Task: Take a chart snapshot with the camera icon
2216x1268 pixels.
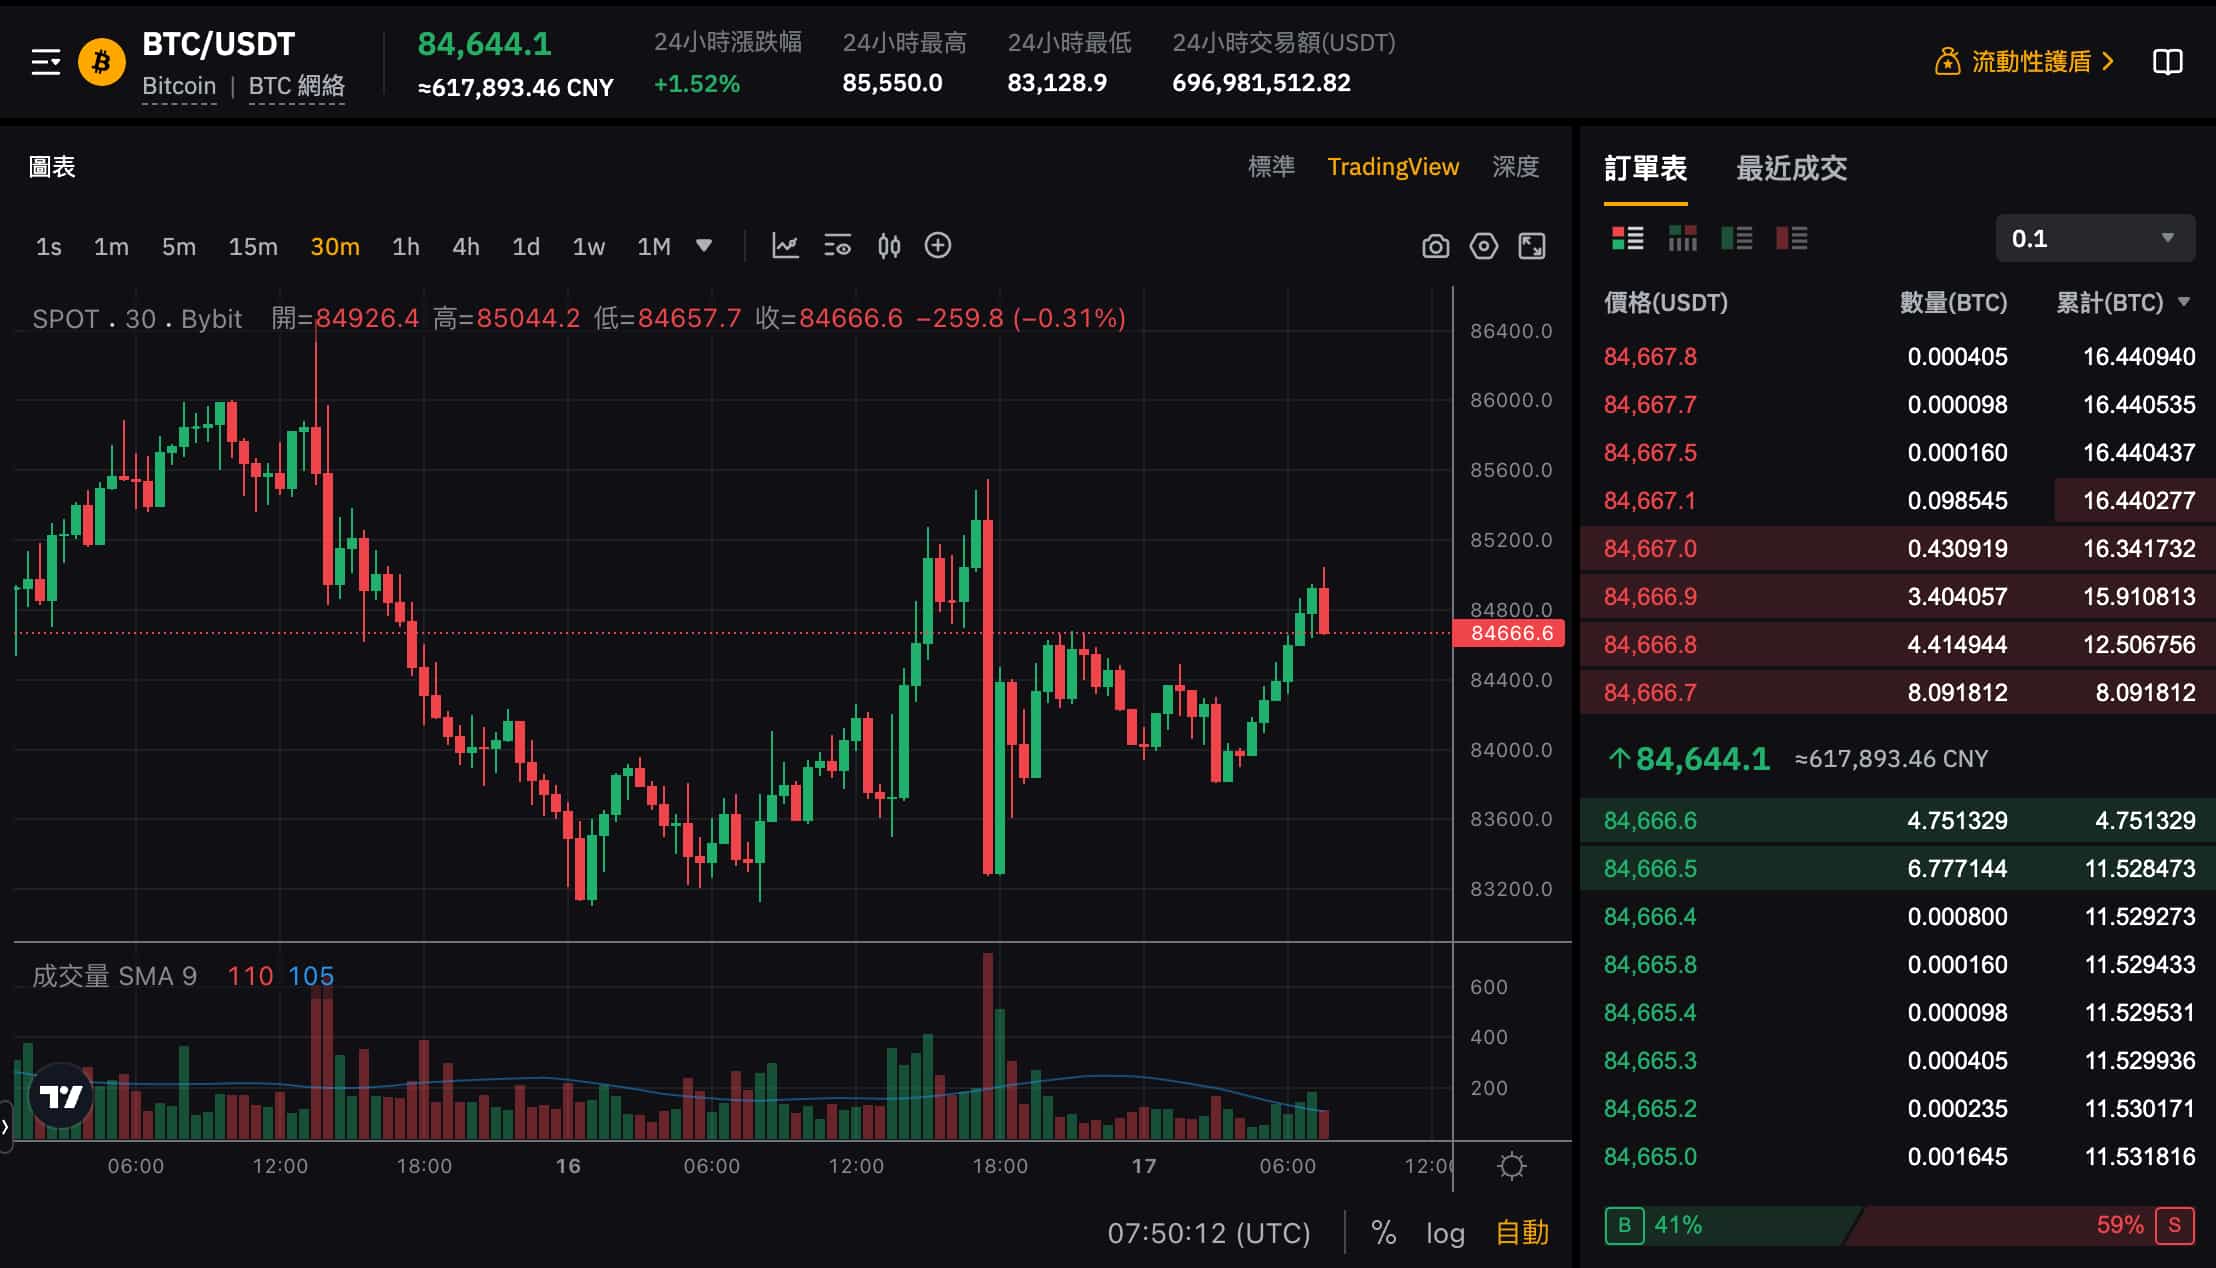Action: 1435,246
